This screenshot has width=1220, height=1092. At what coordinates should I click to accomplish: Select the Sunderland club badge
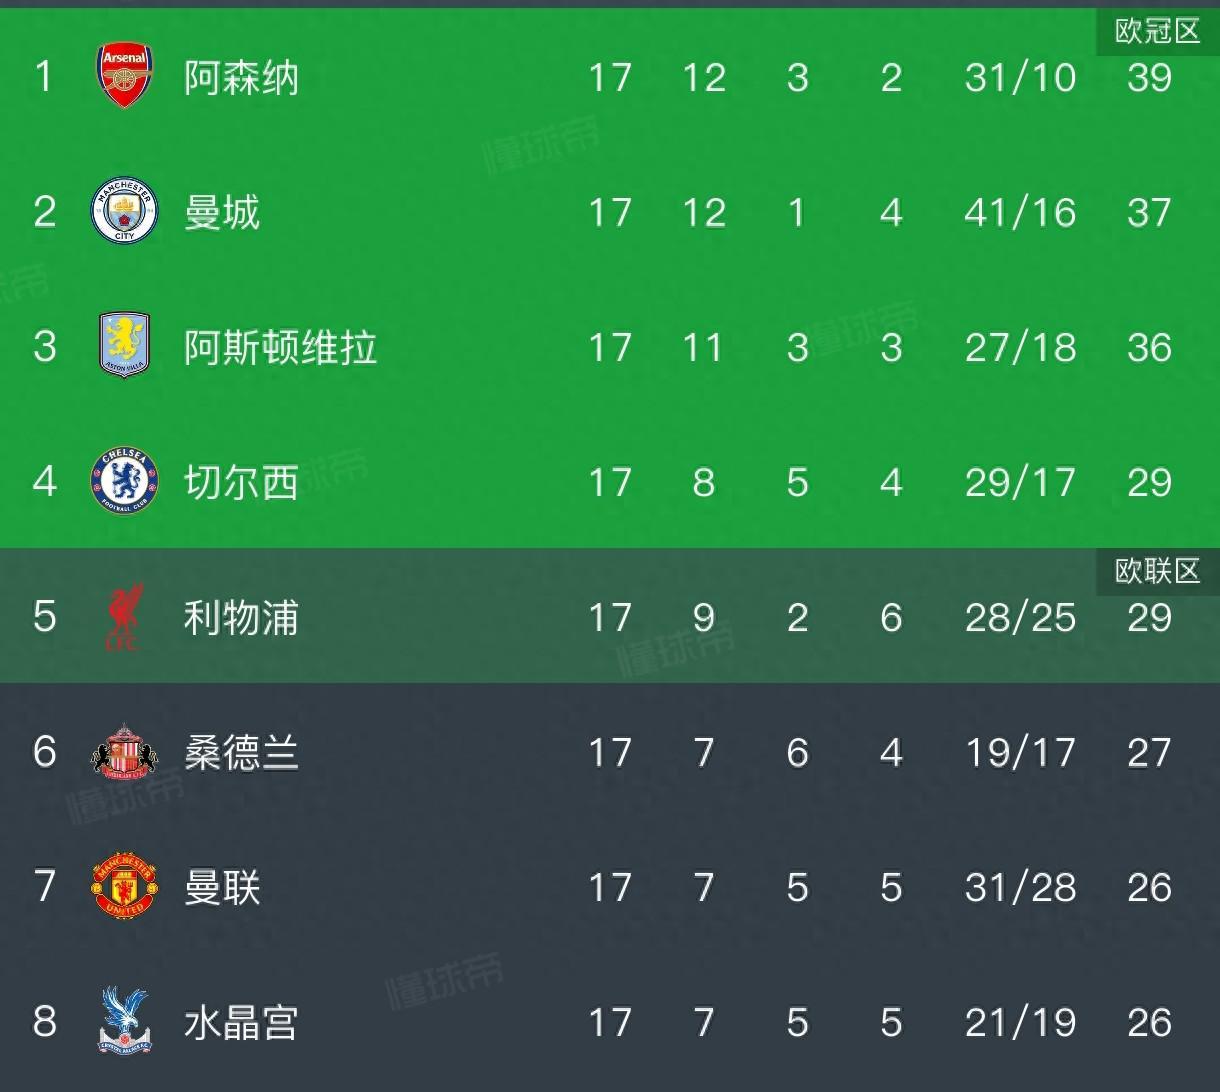coord(124,752)
